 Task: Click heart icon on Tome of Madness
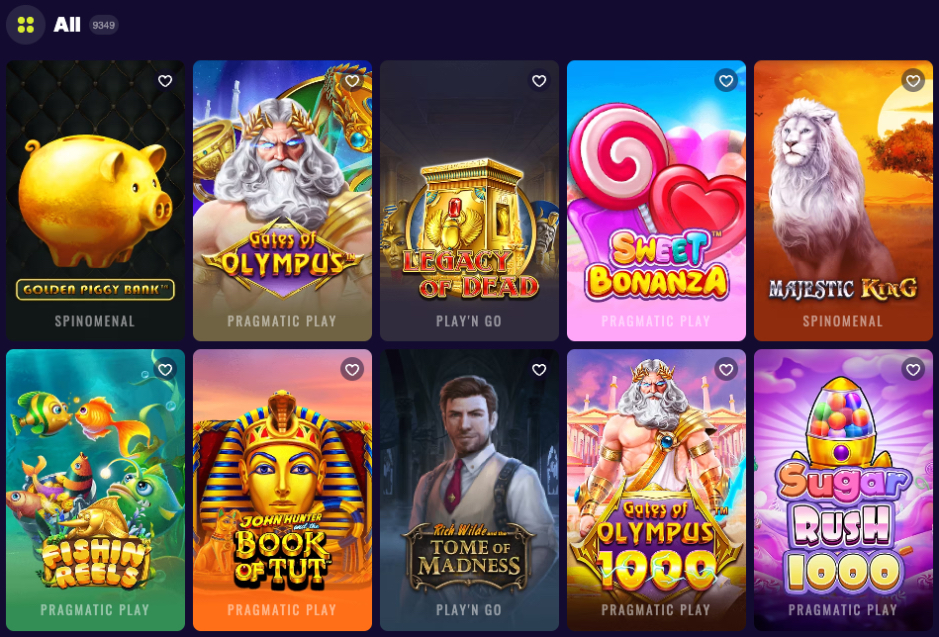pyautogui.click(x=539, y=370)
